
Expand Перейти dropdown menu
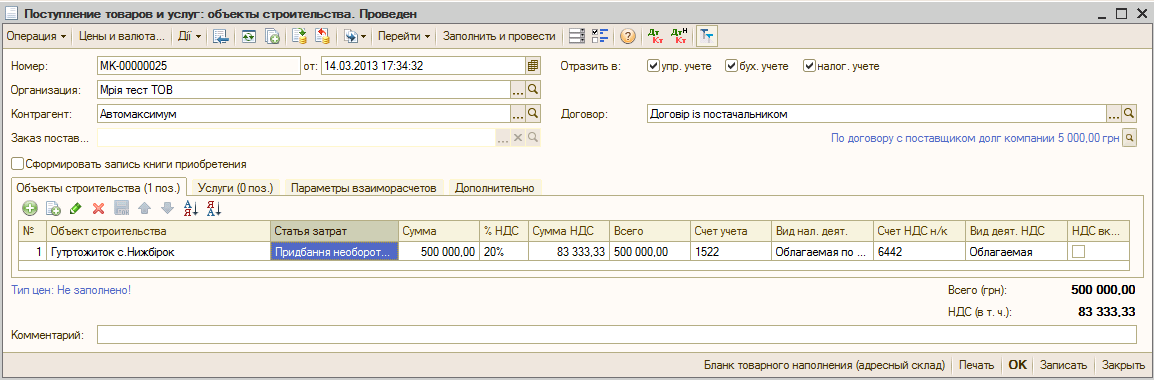404,35
